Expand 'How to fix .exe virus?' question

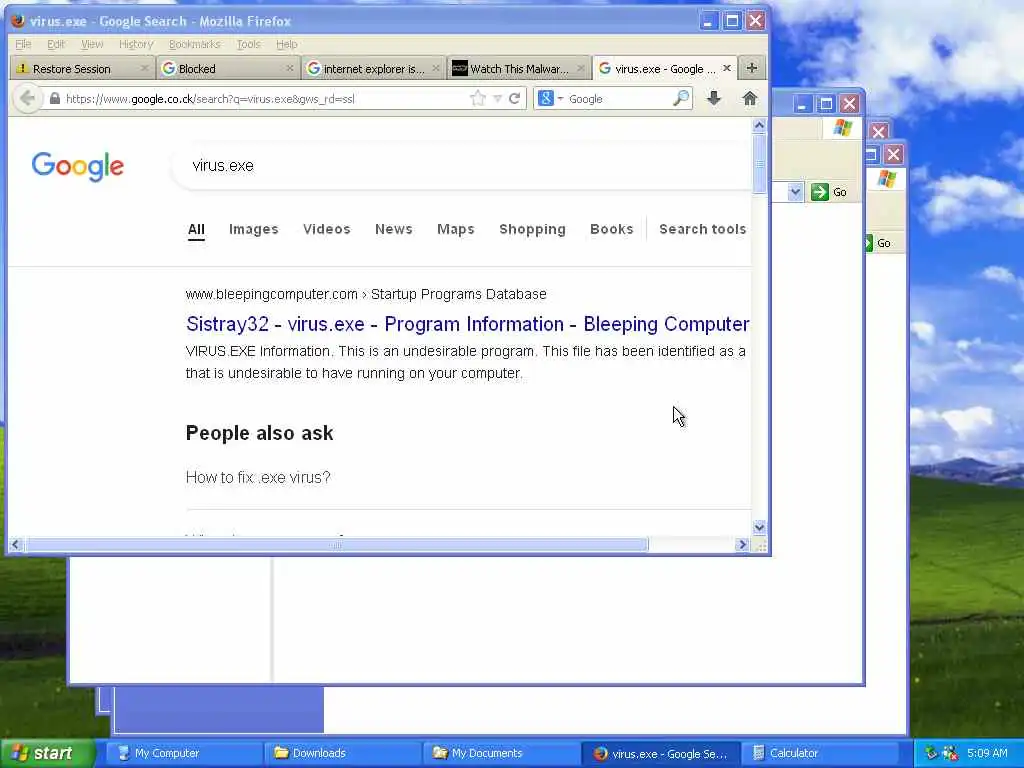[x=258, y=477]
